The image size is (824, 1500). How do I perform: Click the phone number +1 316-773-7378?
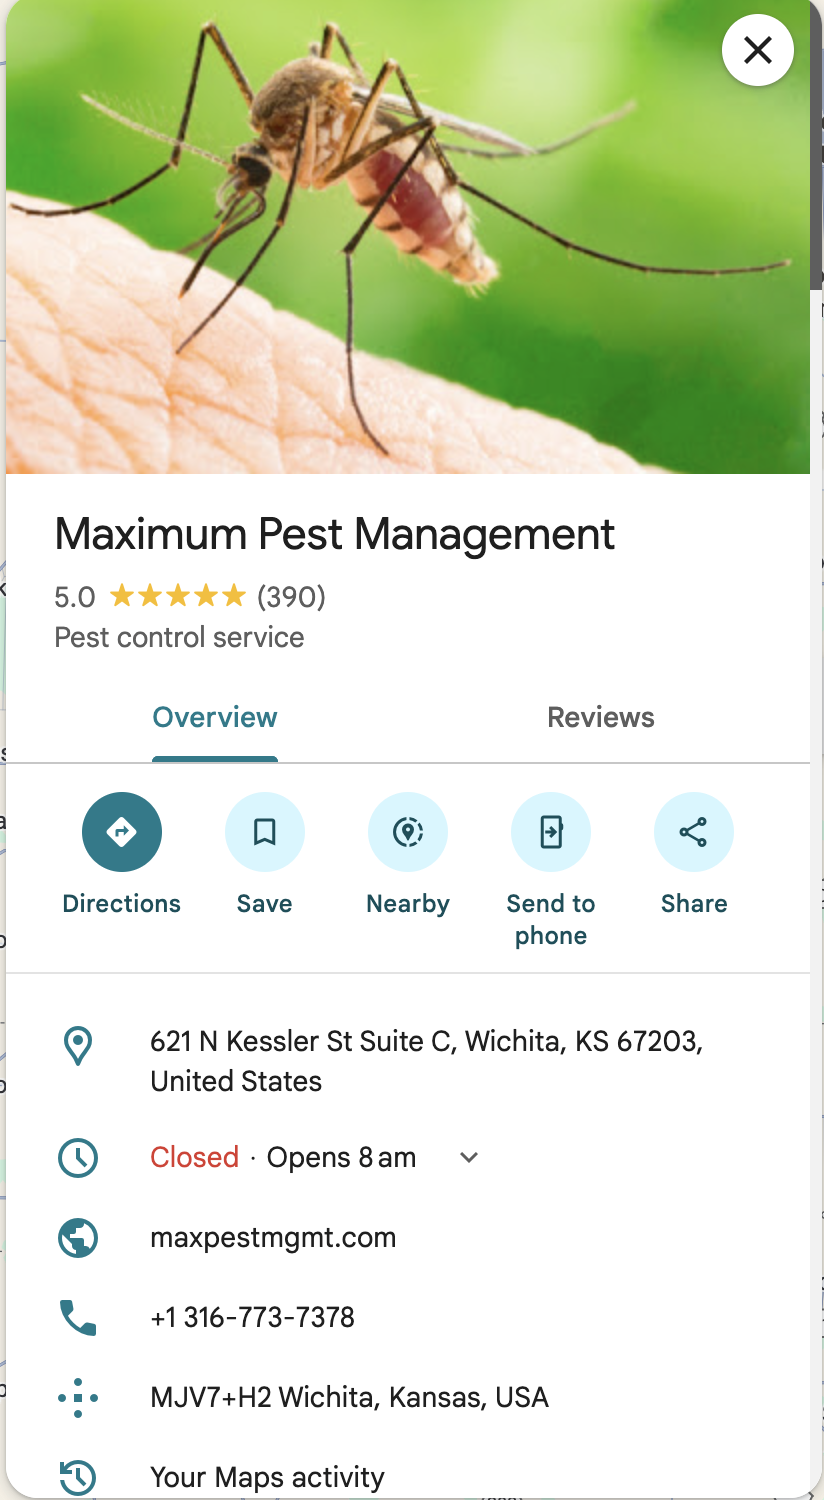(x=252, y=1318)
